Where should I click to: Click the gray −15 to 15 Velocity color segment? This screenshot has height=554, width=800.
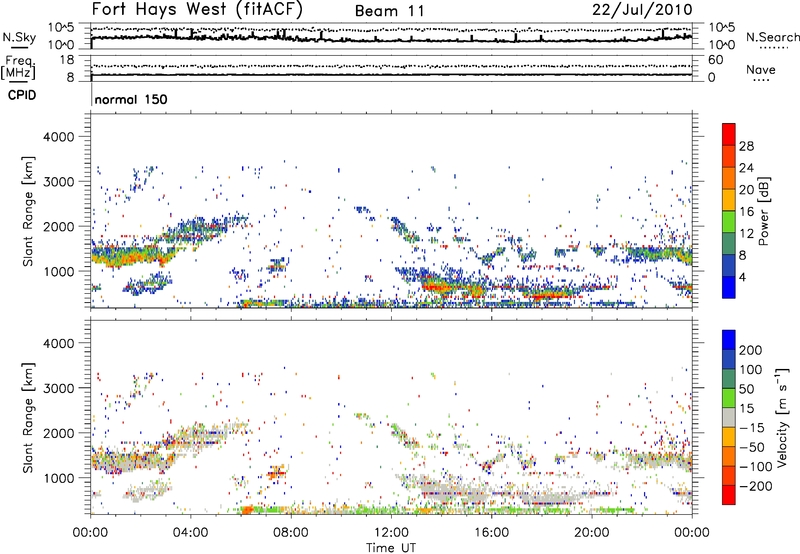[729, 418]
